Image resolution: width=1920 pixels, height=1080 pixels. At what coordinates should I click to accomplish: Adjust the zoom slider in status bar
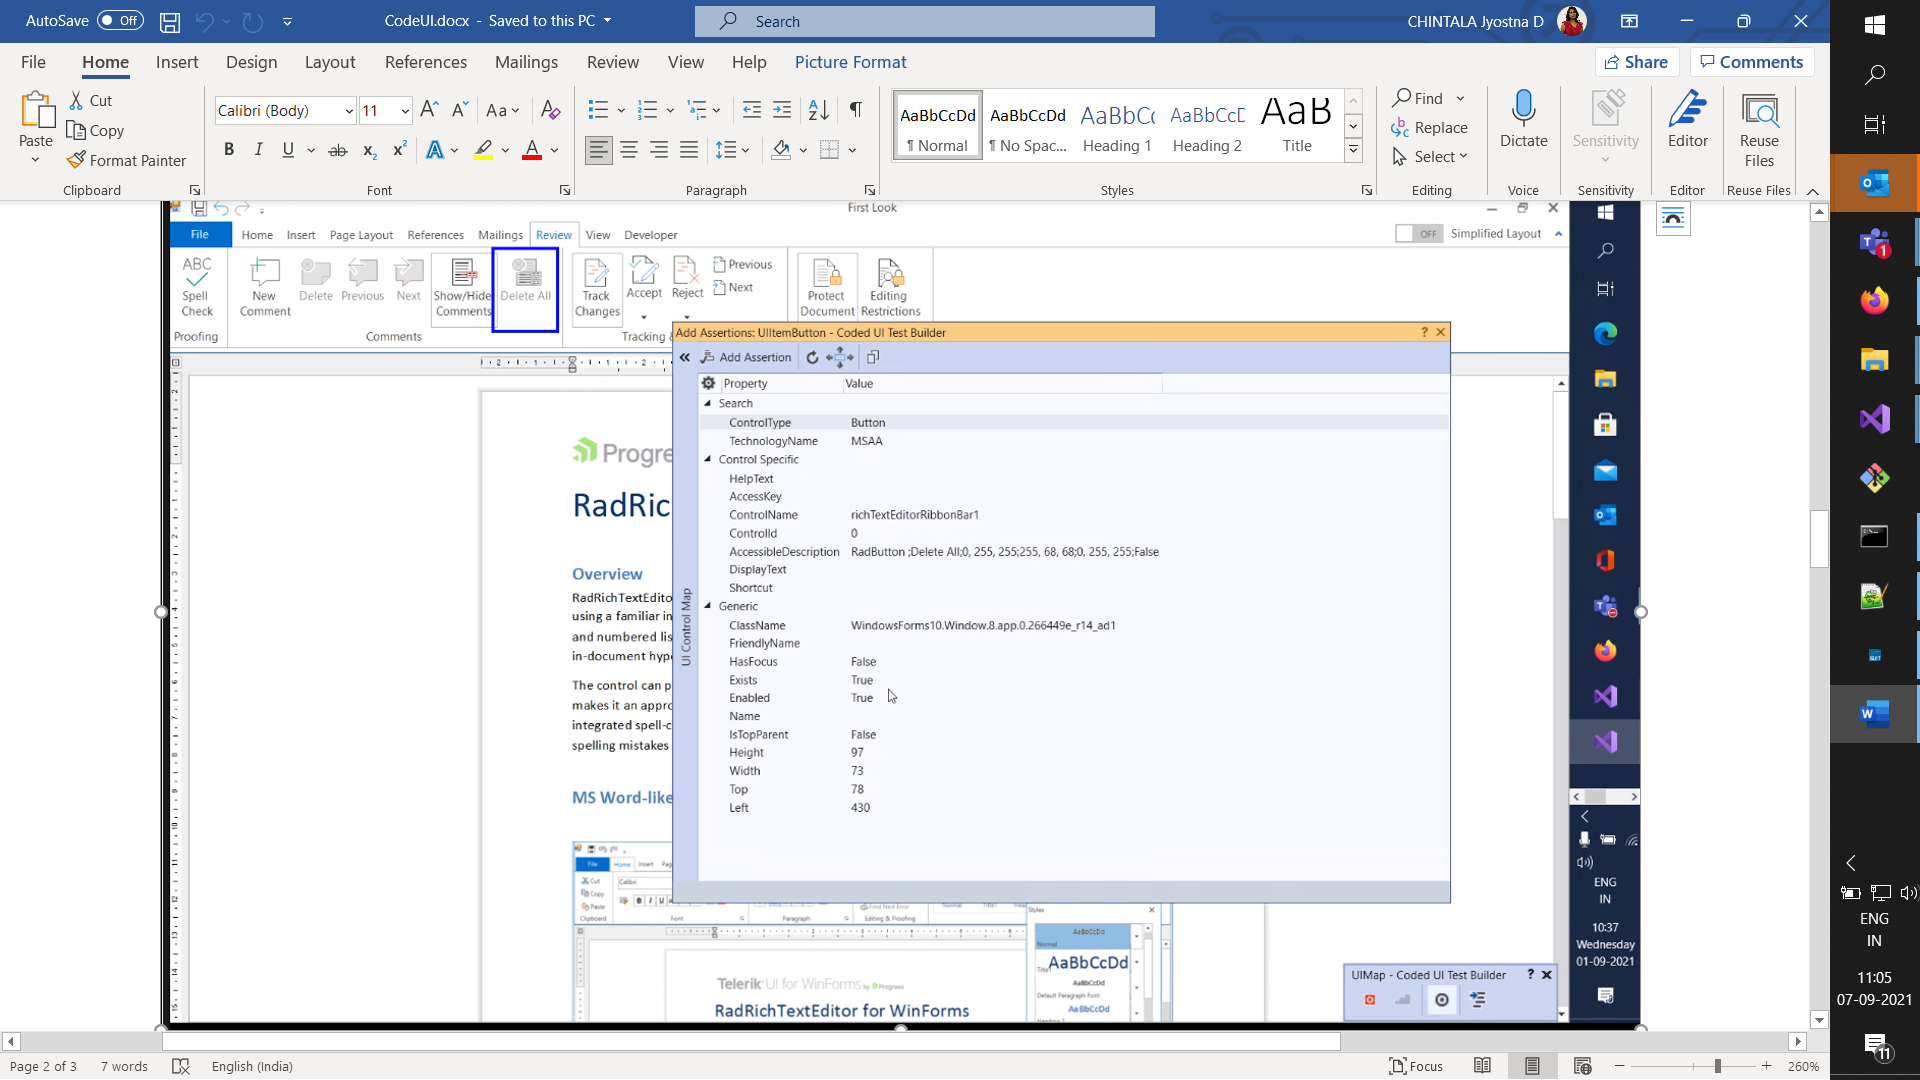click(x=1717, y=1066)
